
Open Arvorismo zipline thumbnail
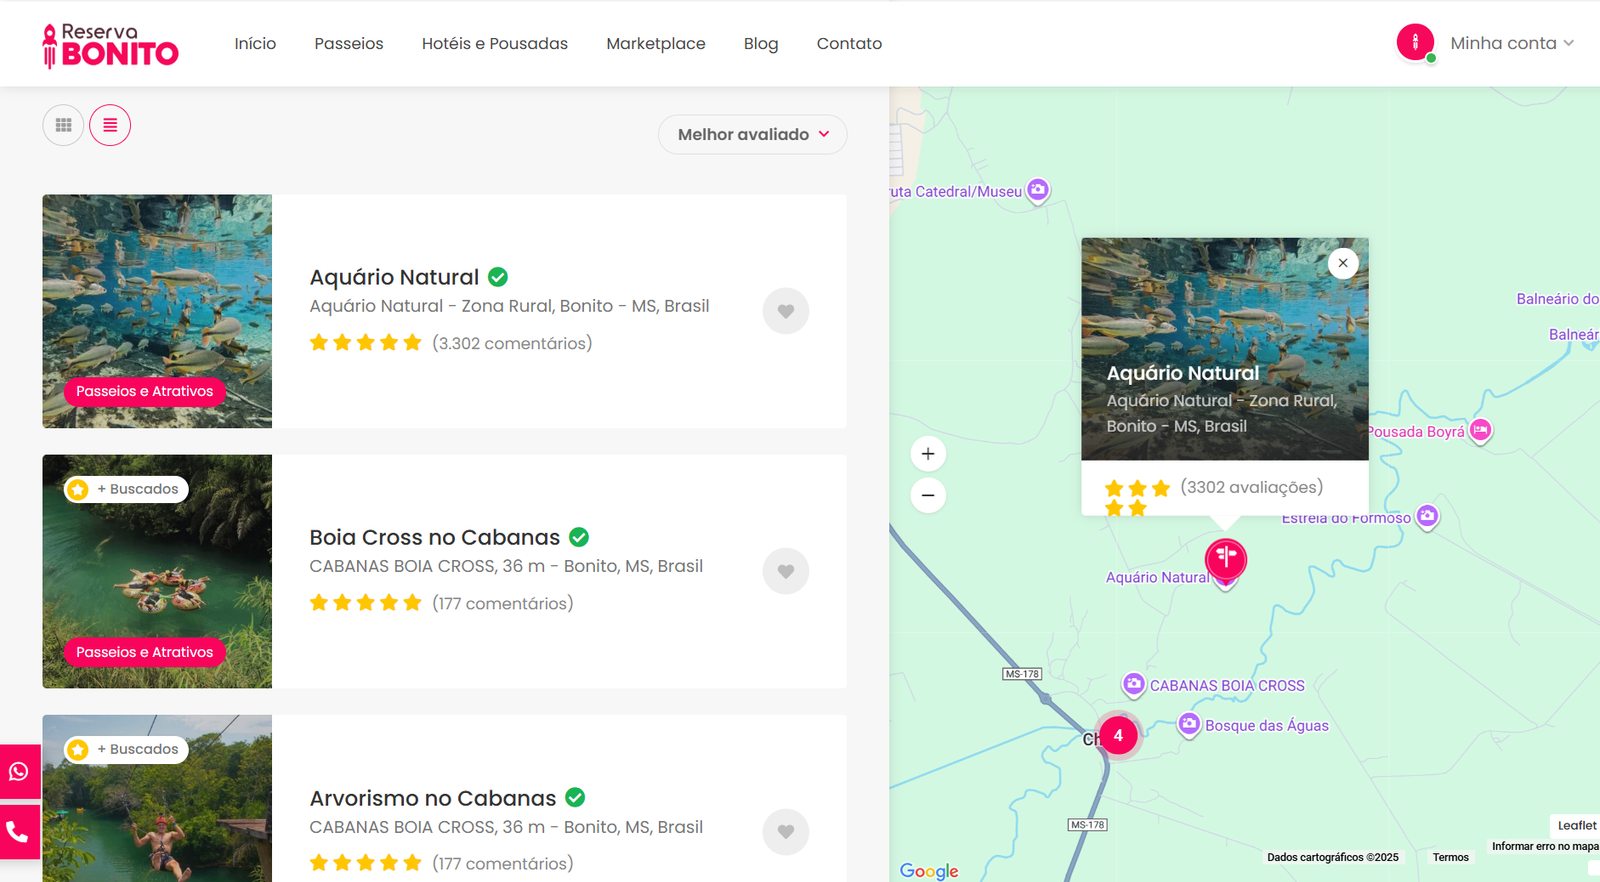(x=157, y=798)
